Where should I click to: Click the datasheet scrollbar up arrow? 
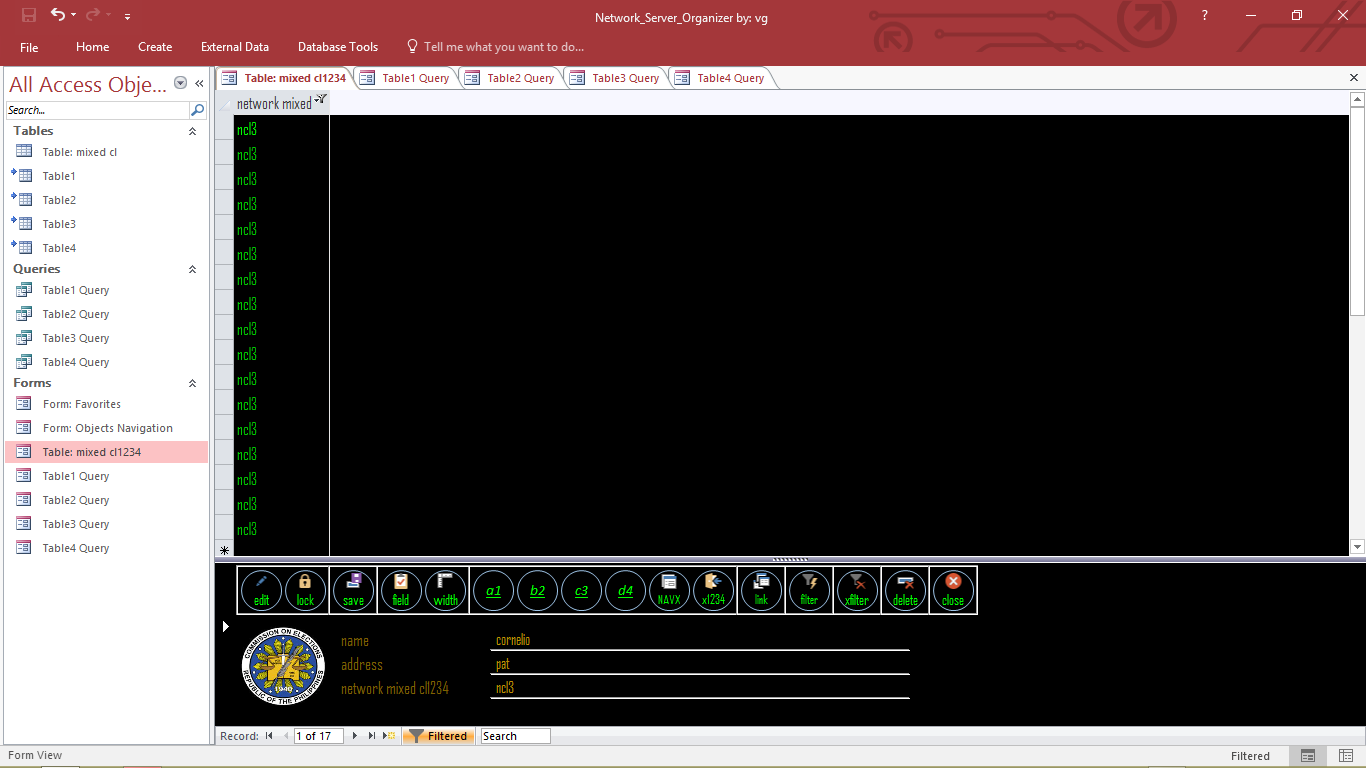click(1357, 99)
